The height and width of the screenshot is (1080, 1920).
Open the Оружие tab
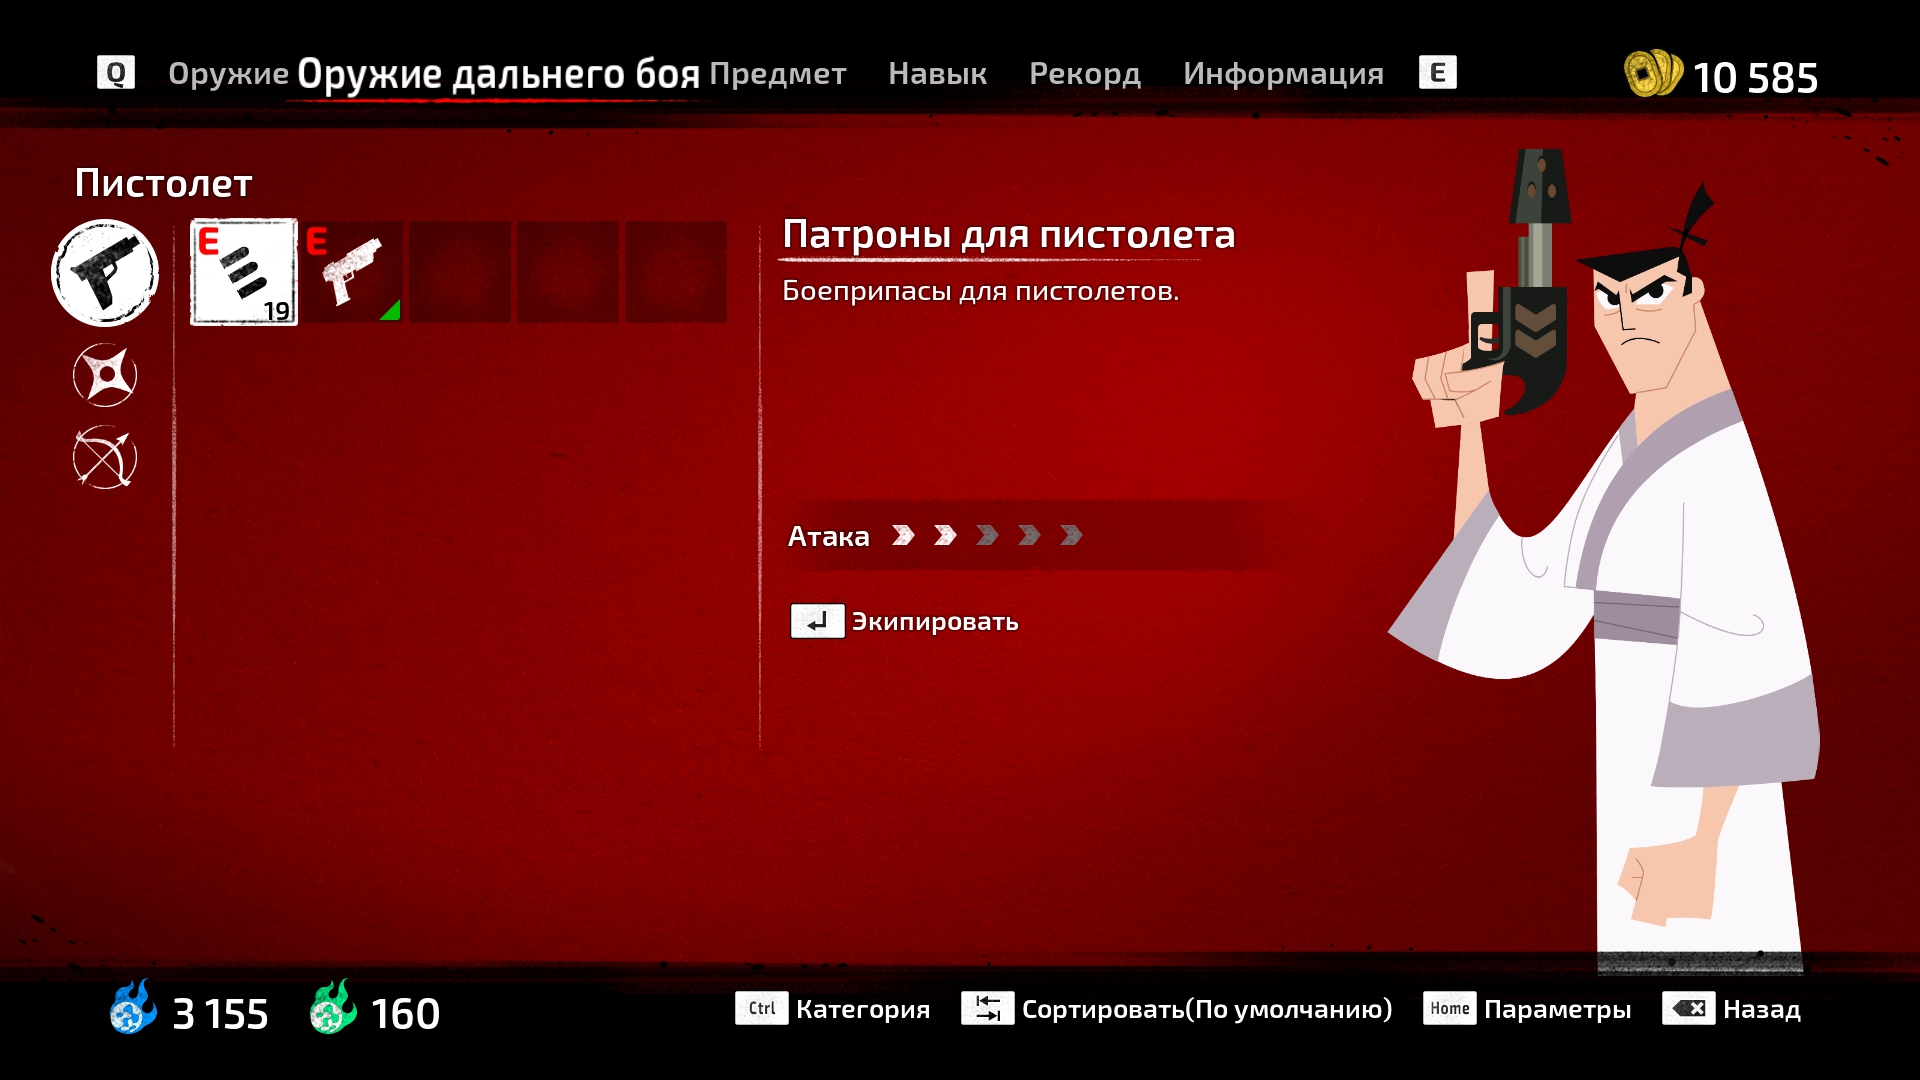[x=228, y=74]
